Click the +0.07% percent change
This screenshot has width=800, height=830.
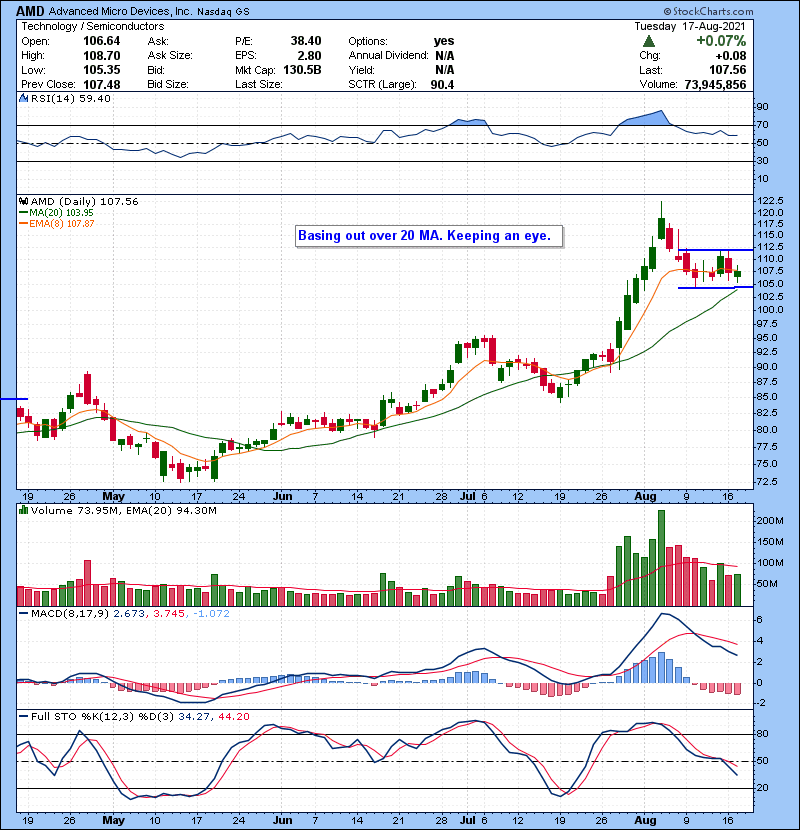point(721,41)
